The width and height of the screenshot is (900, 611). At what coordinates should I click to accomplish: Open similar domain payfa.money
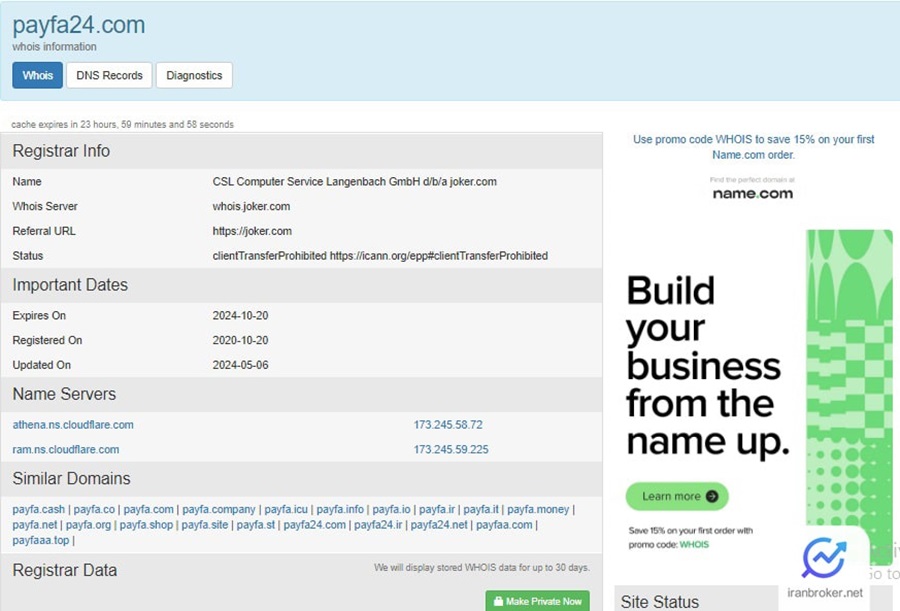[538, 509]
